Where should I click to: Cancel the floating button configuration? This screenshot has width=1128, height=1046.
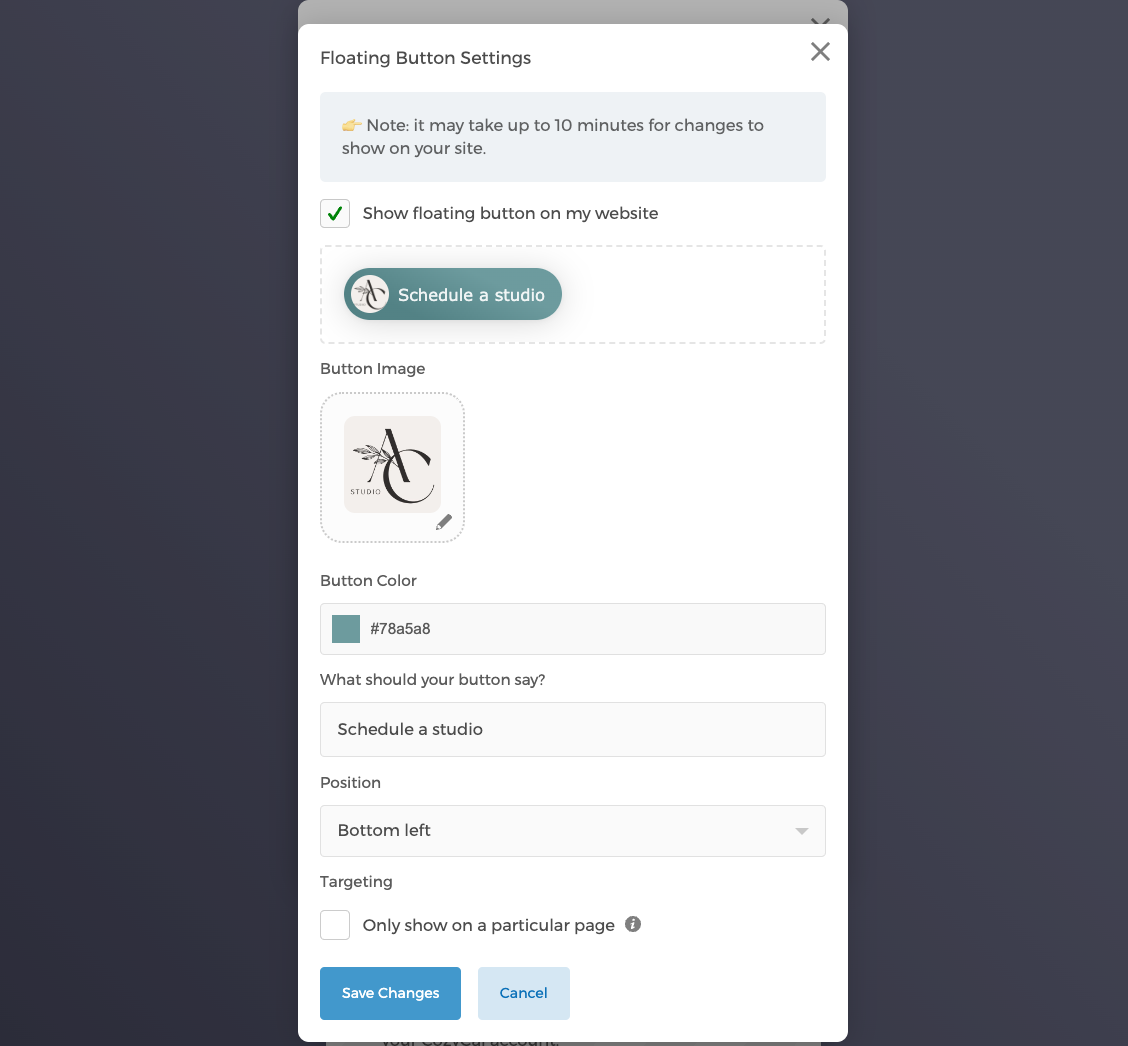click(x=523, y=993)
